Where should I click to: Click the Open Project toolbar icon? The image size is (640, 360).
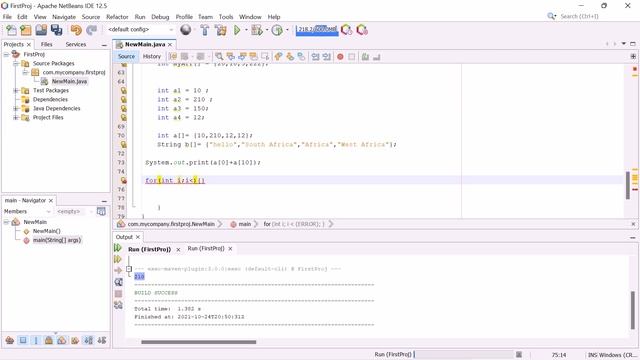[41, 30]
